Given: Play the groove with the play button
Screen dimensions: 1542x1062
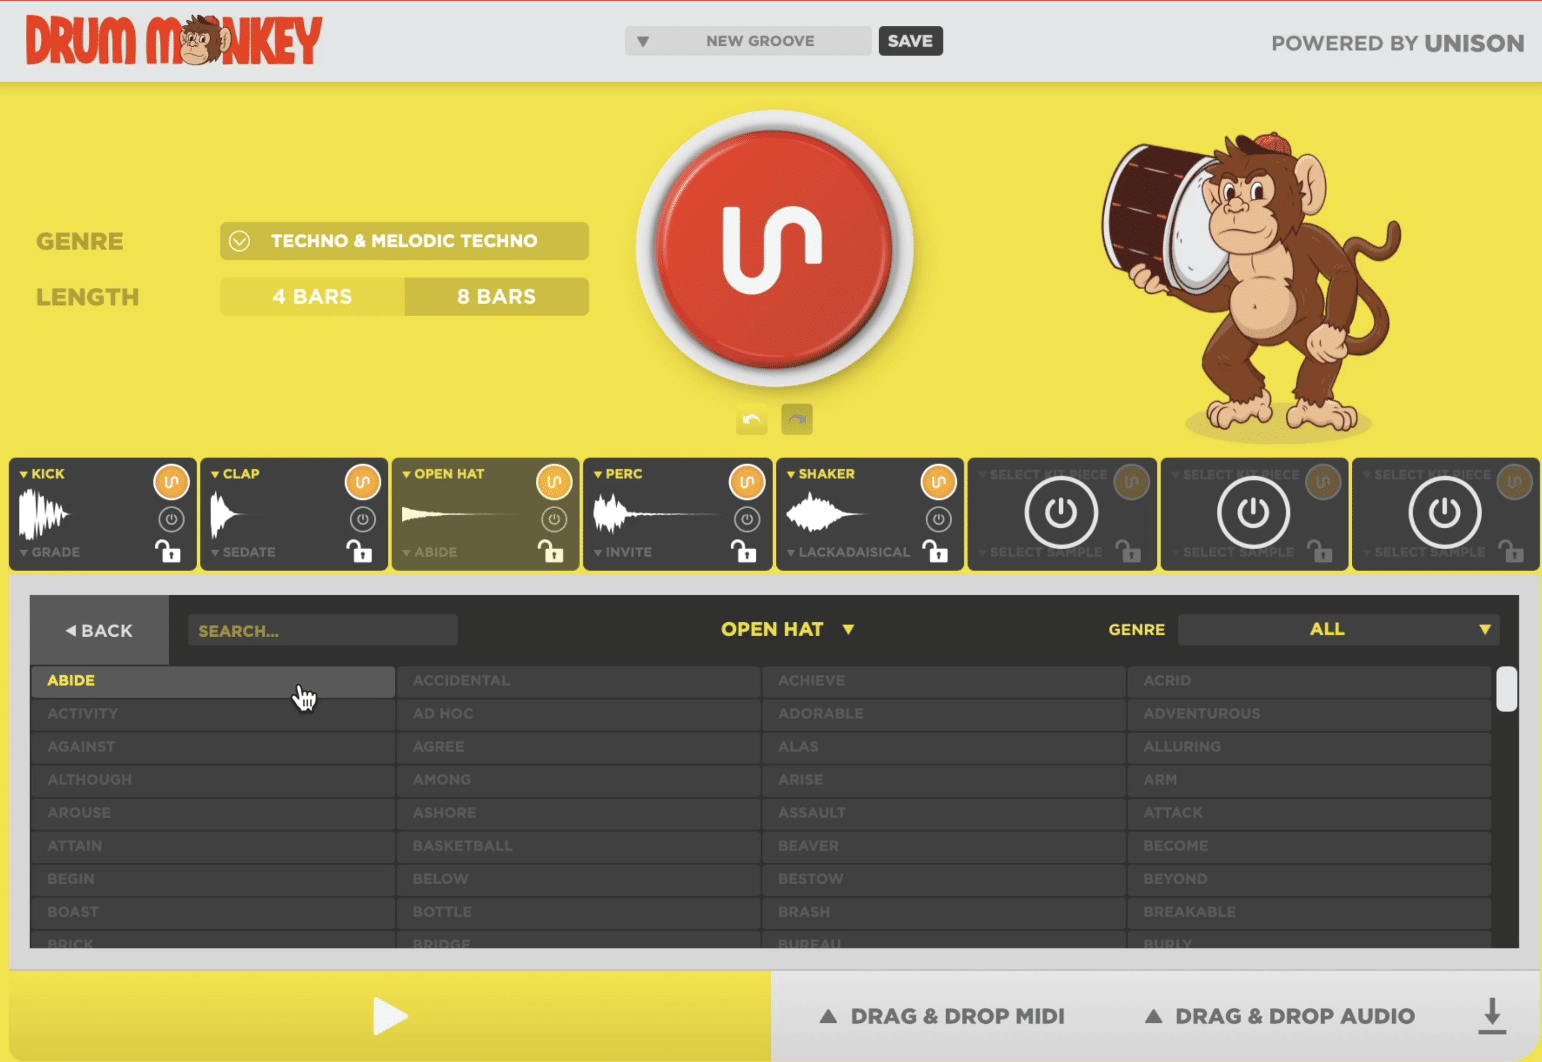Looking at the screenshot, I should click(x=390, y=1016).
